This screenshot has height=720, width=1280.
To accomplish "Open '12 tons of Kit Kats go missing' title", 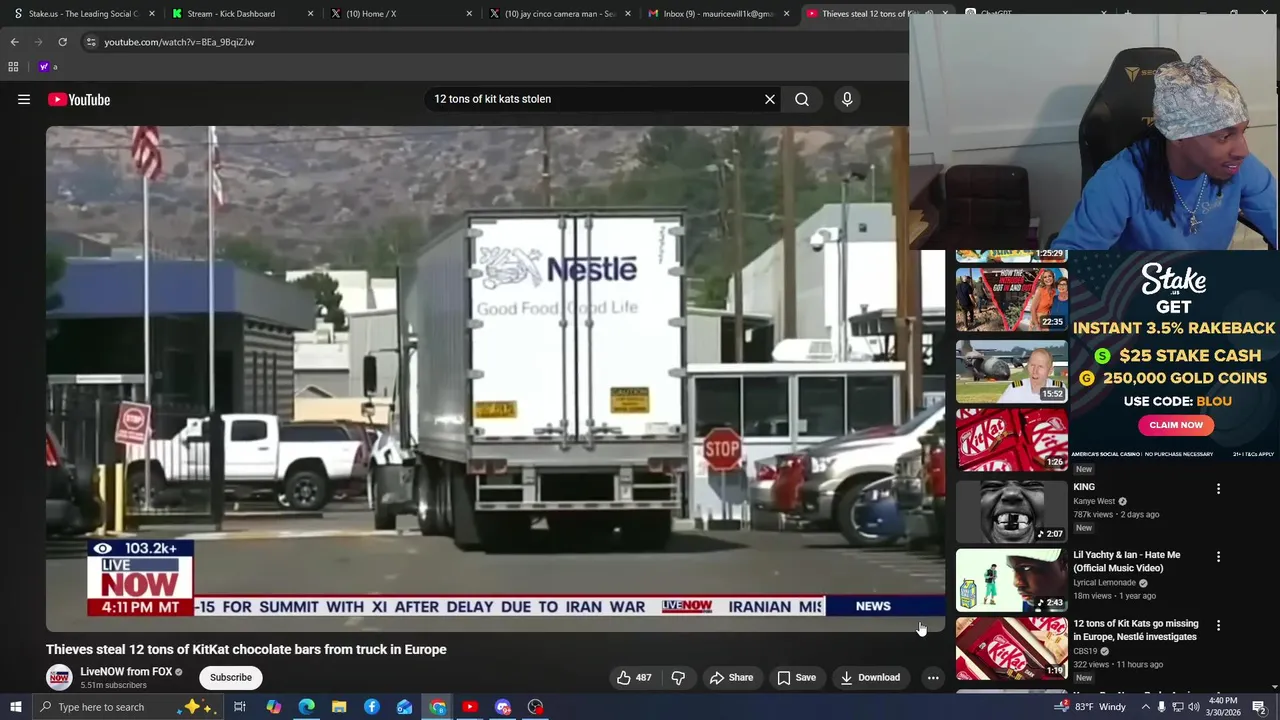I will 1135,630.
